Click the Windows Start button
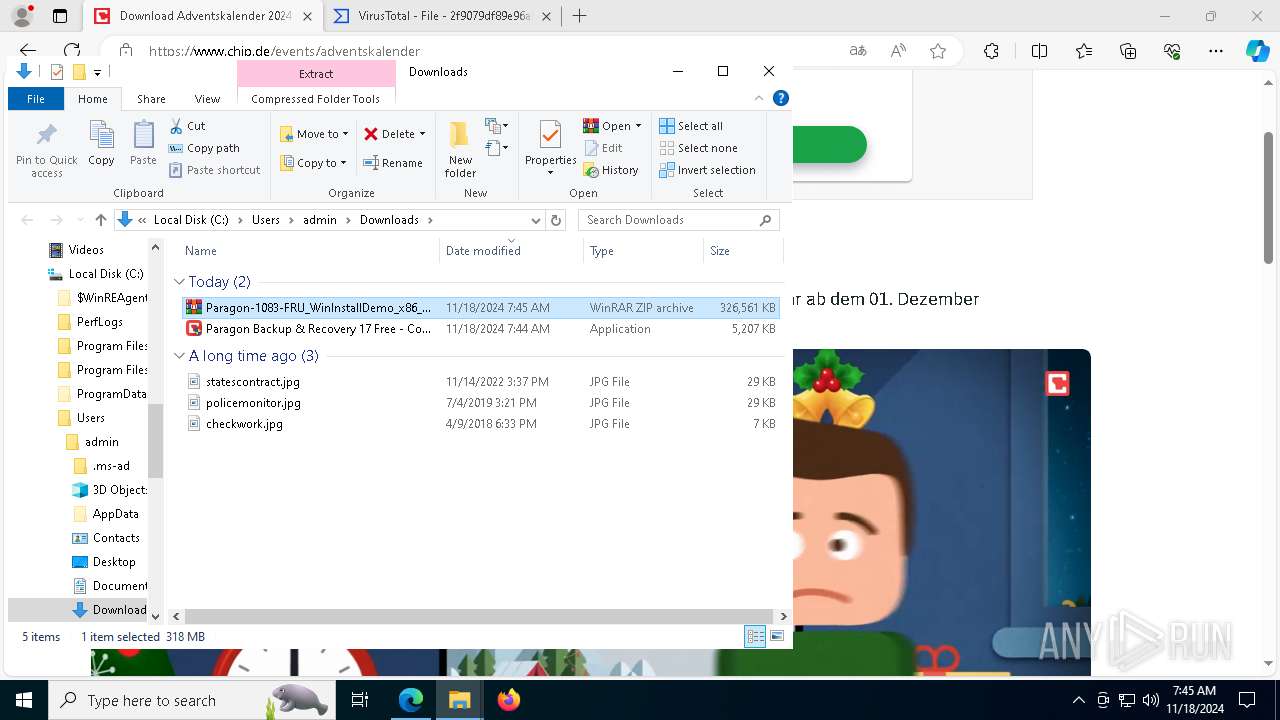This screenshot has width=1280, height=720. (23, 700)
